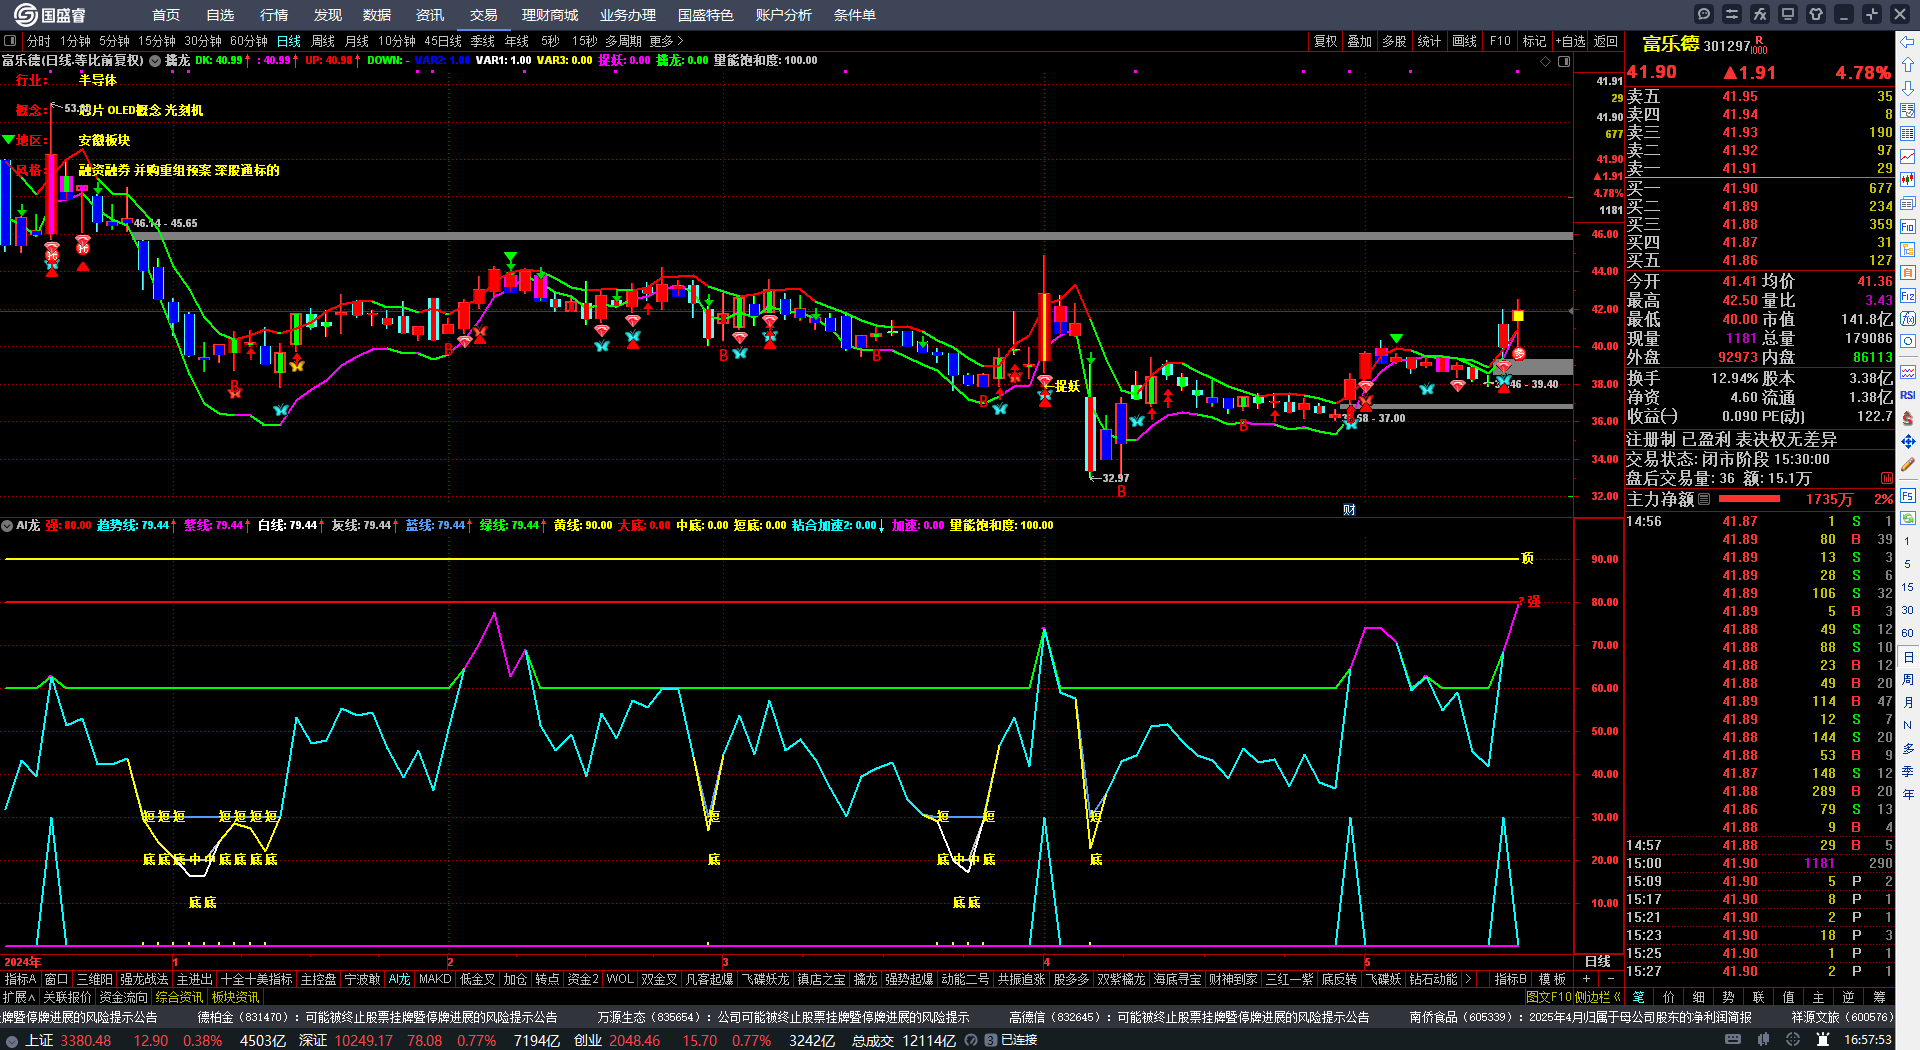Open the 首页 menu

coord(166,15)
